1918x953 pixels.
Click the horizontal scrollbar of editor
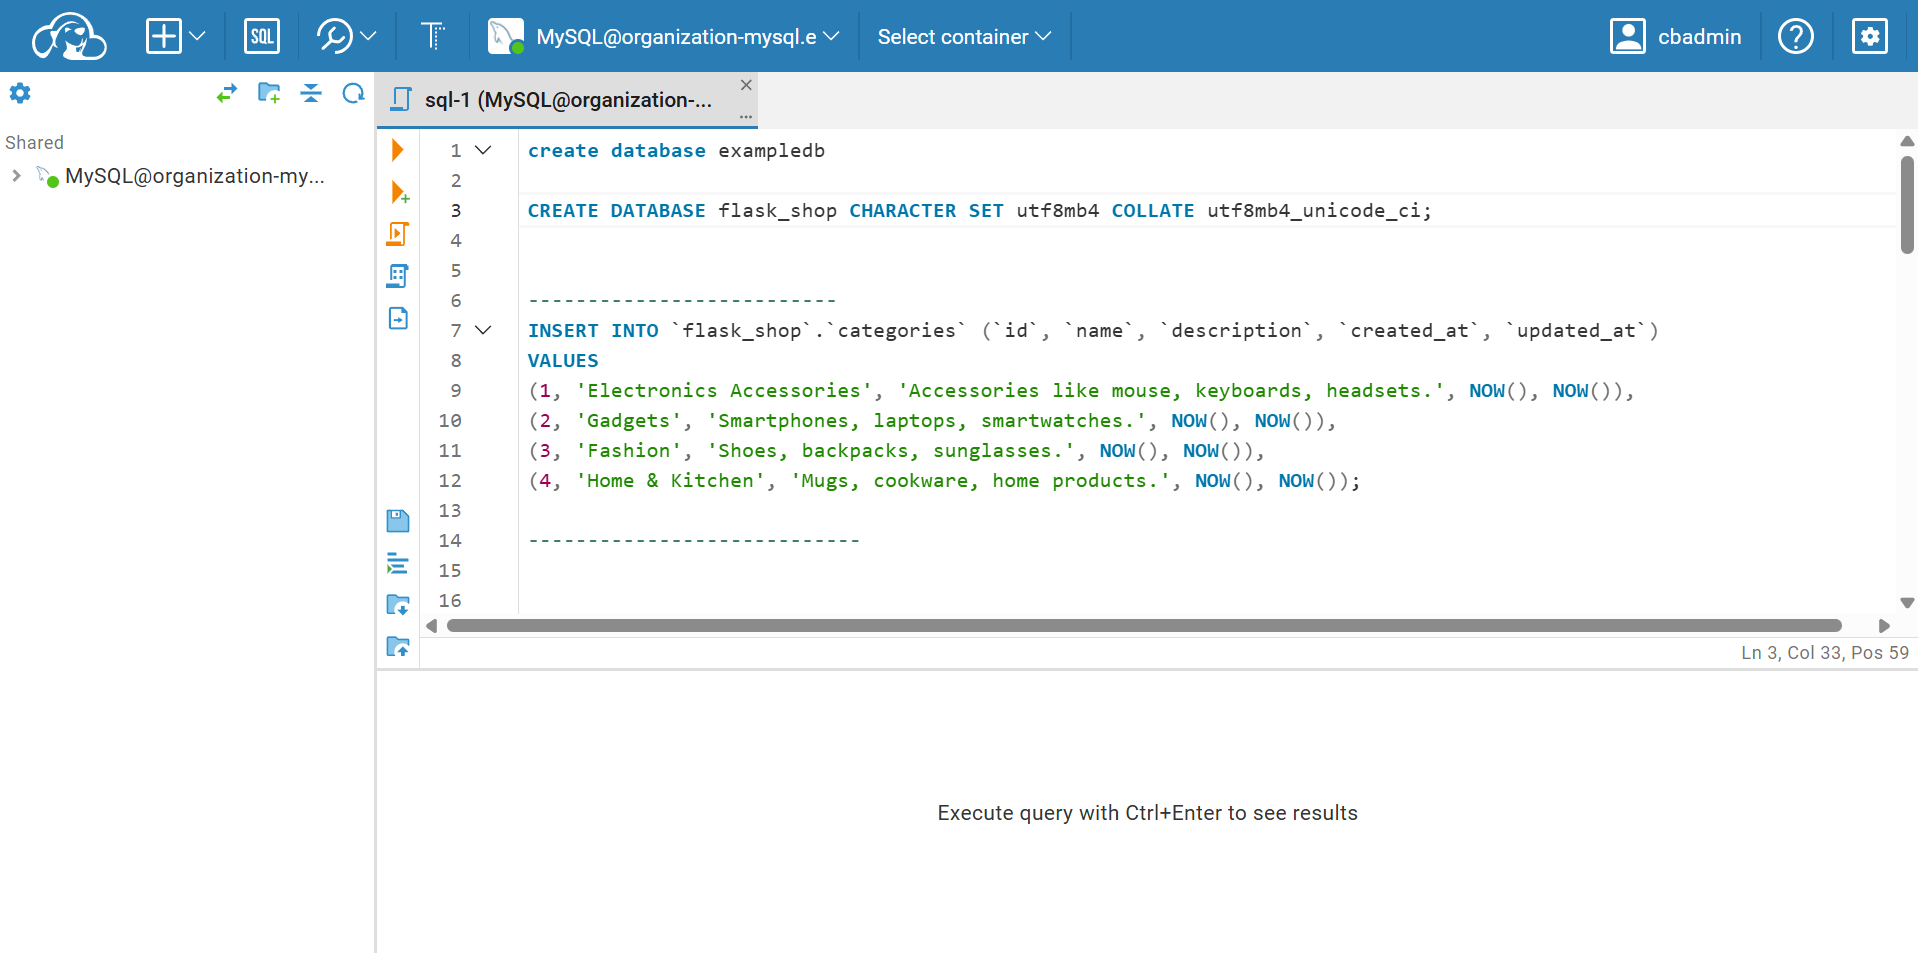(1143, 626)
